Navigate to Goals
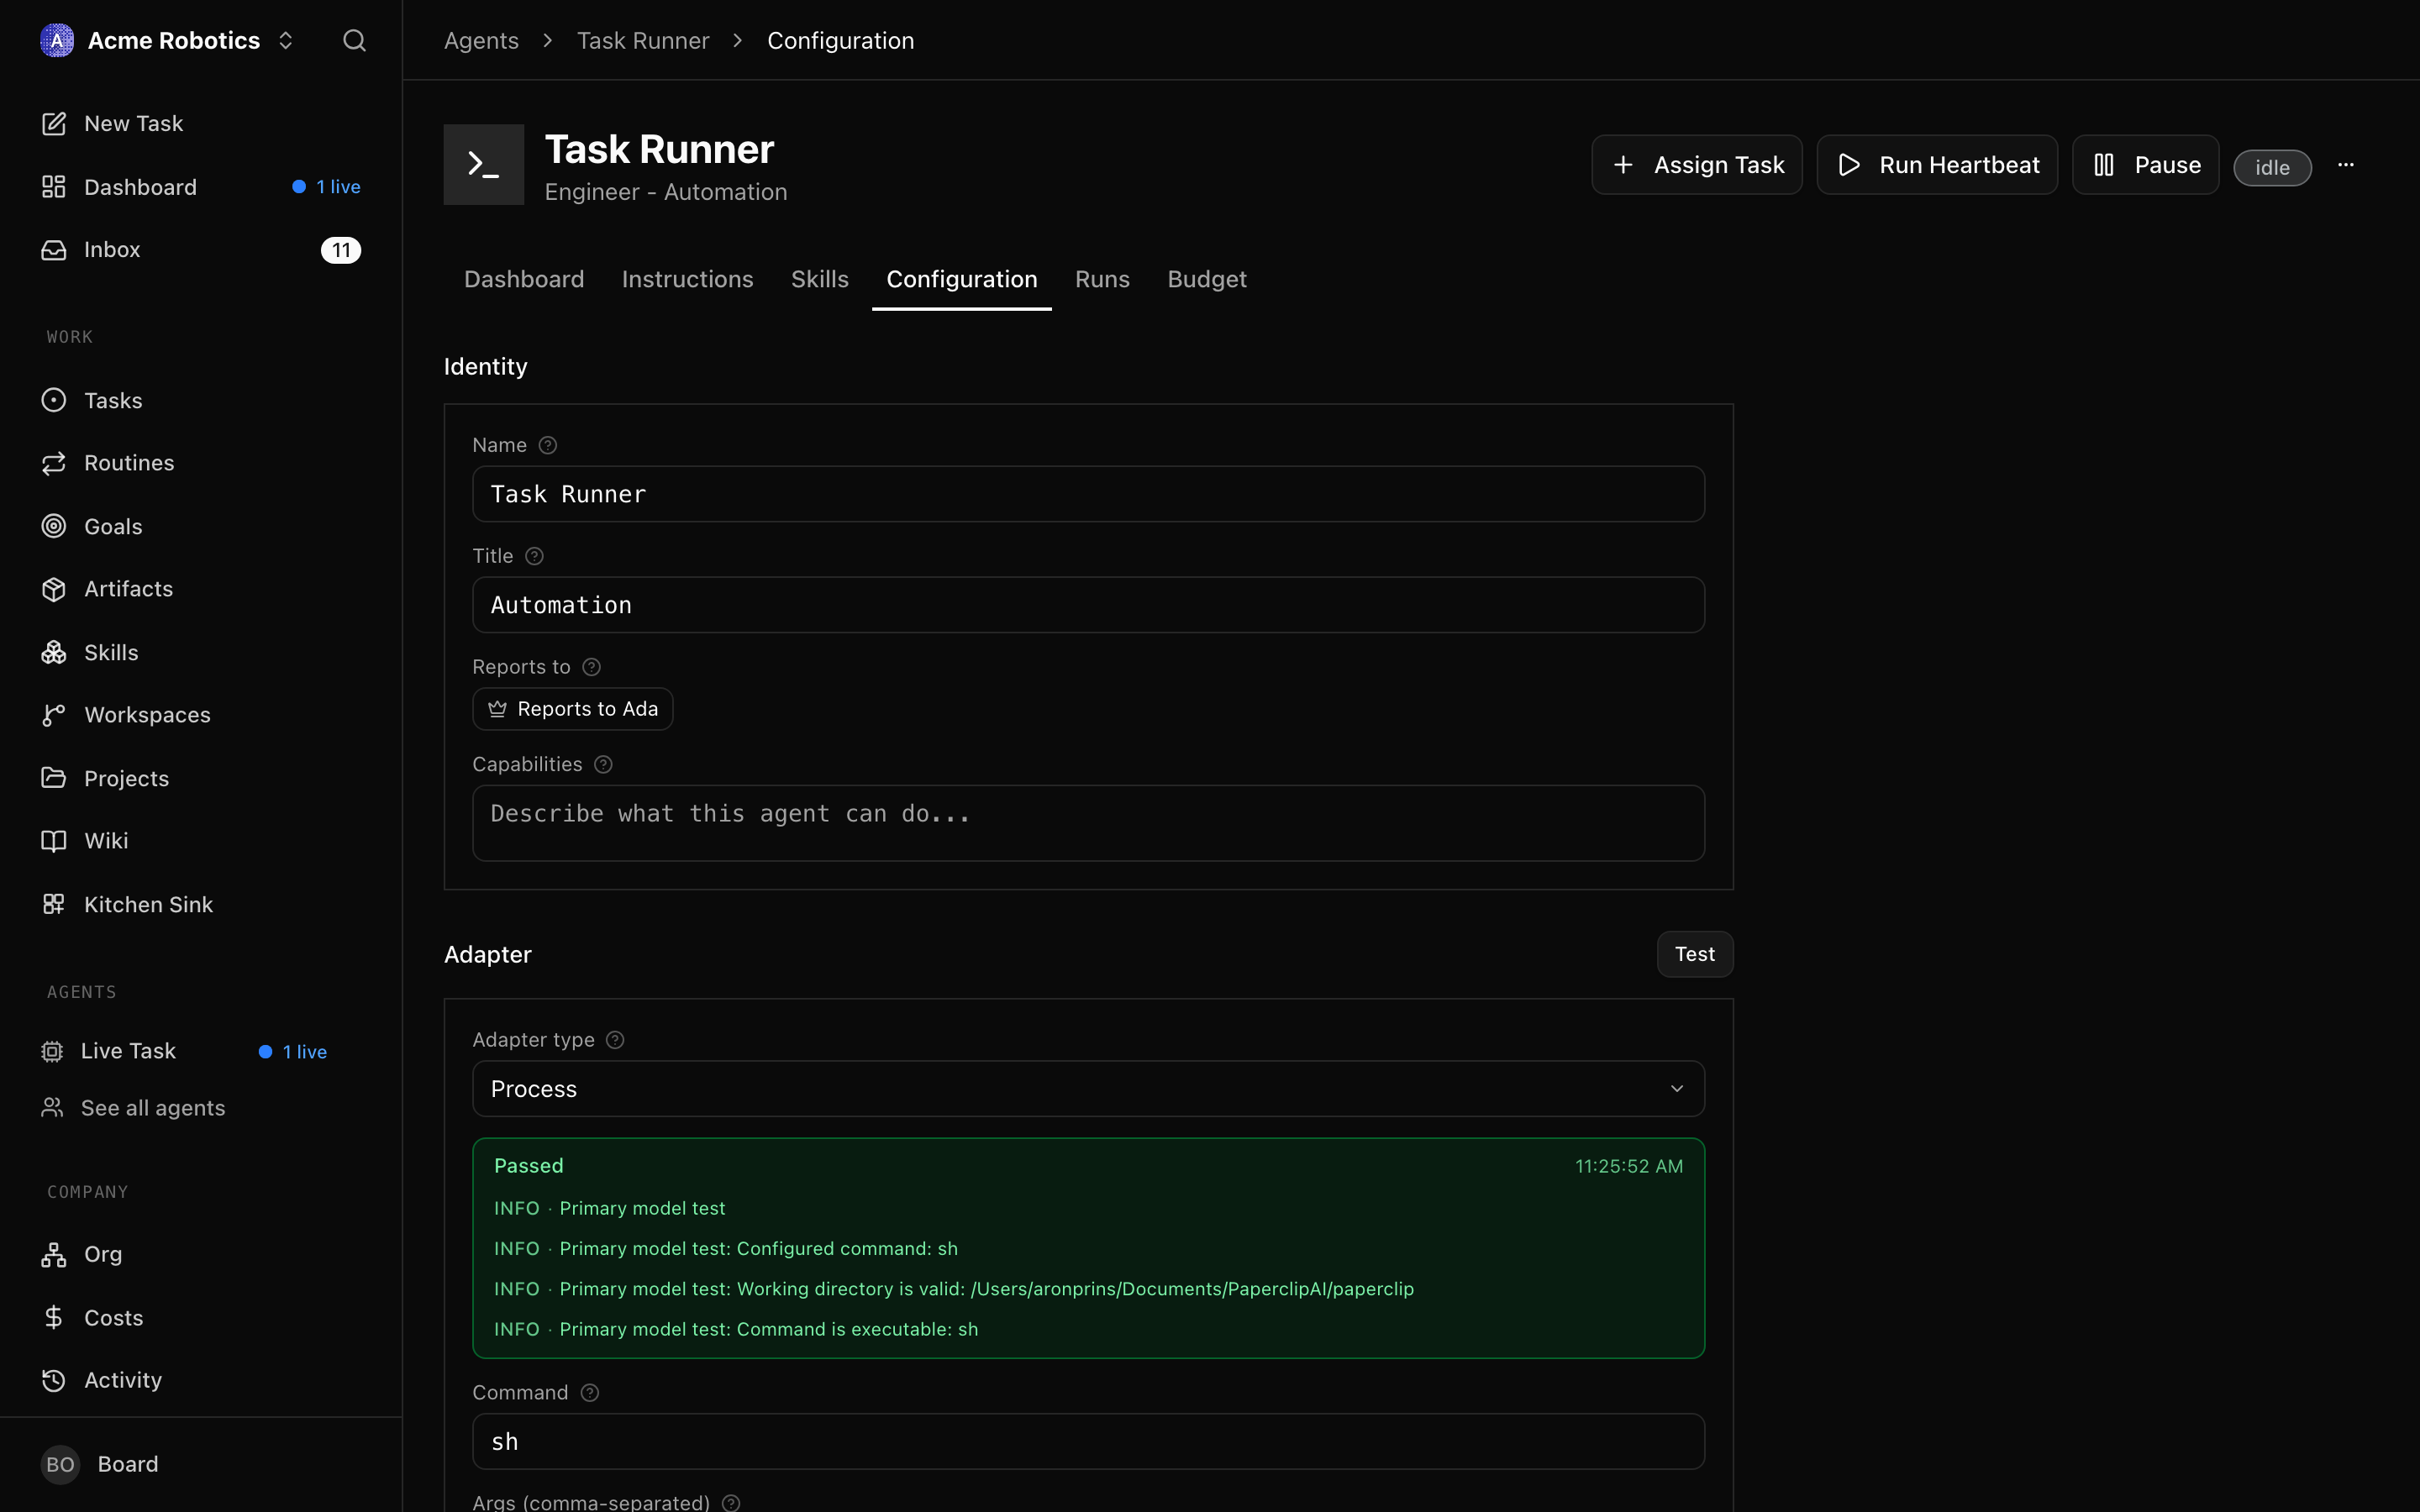 pyautogui.click(x=201, y=526)
